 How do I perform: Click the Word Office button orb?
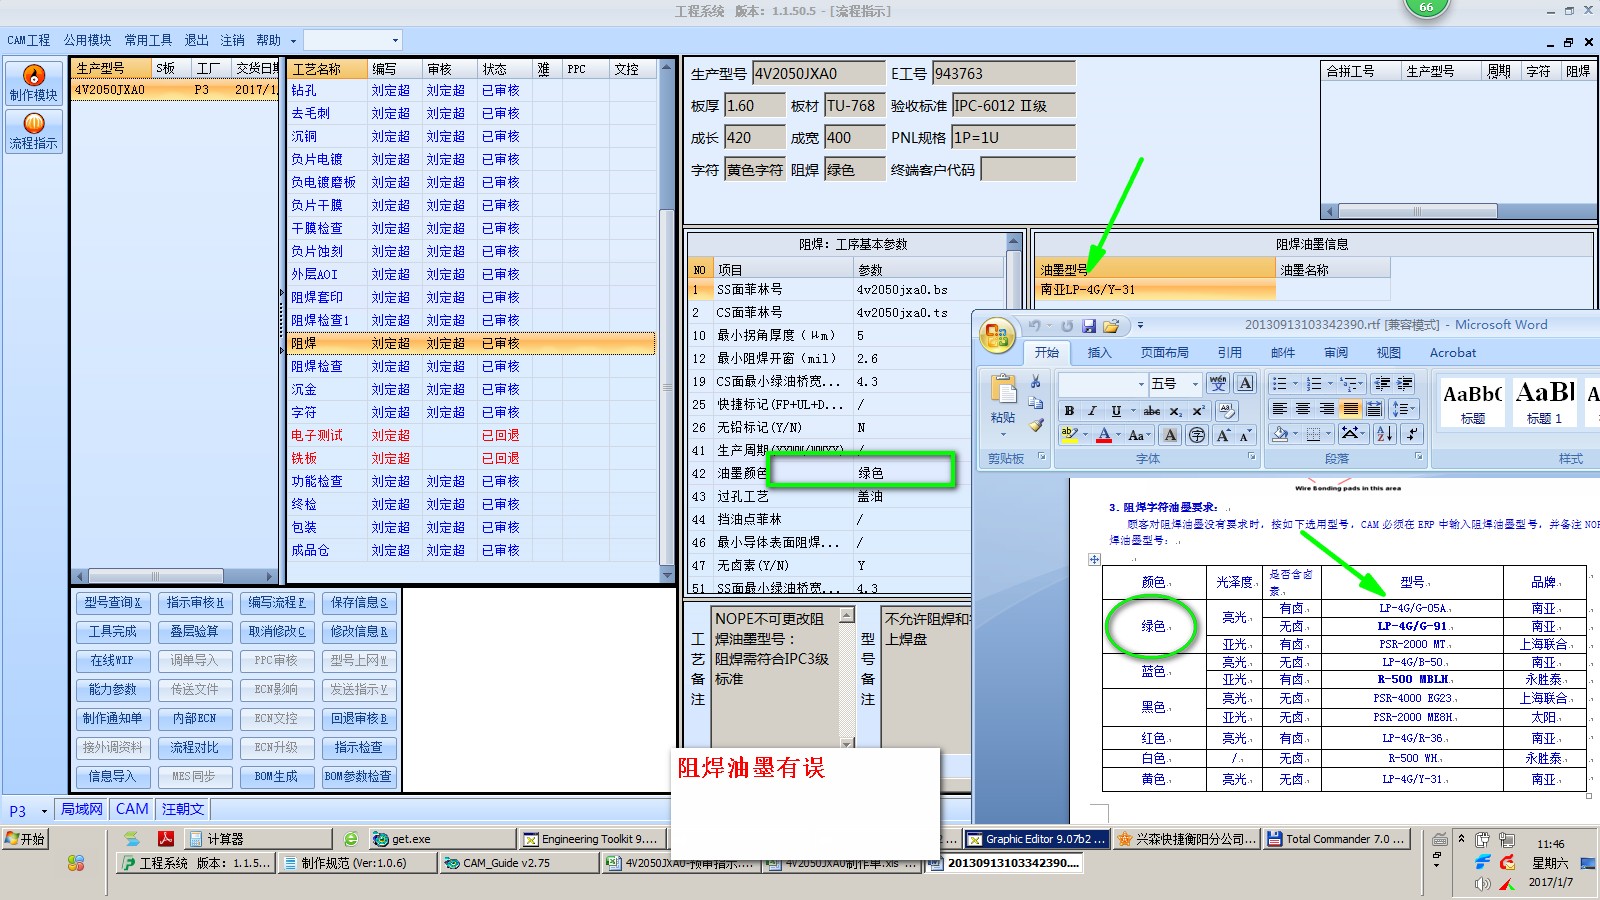point(997,335)
